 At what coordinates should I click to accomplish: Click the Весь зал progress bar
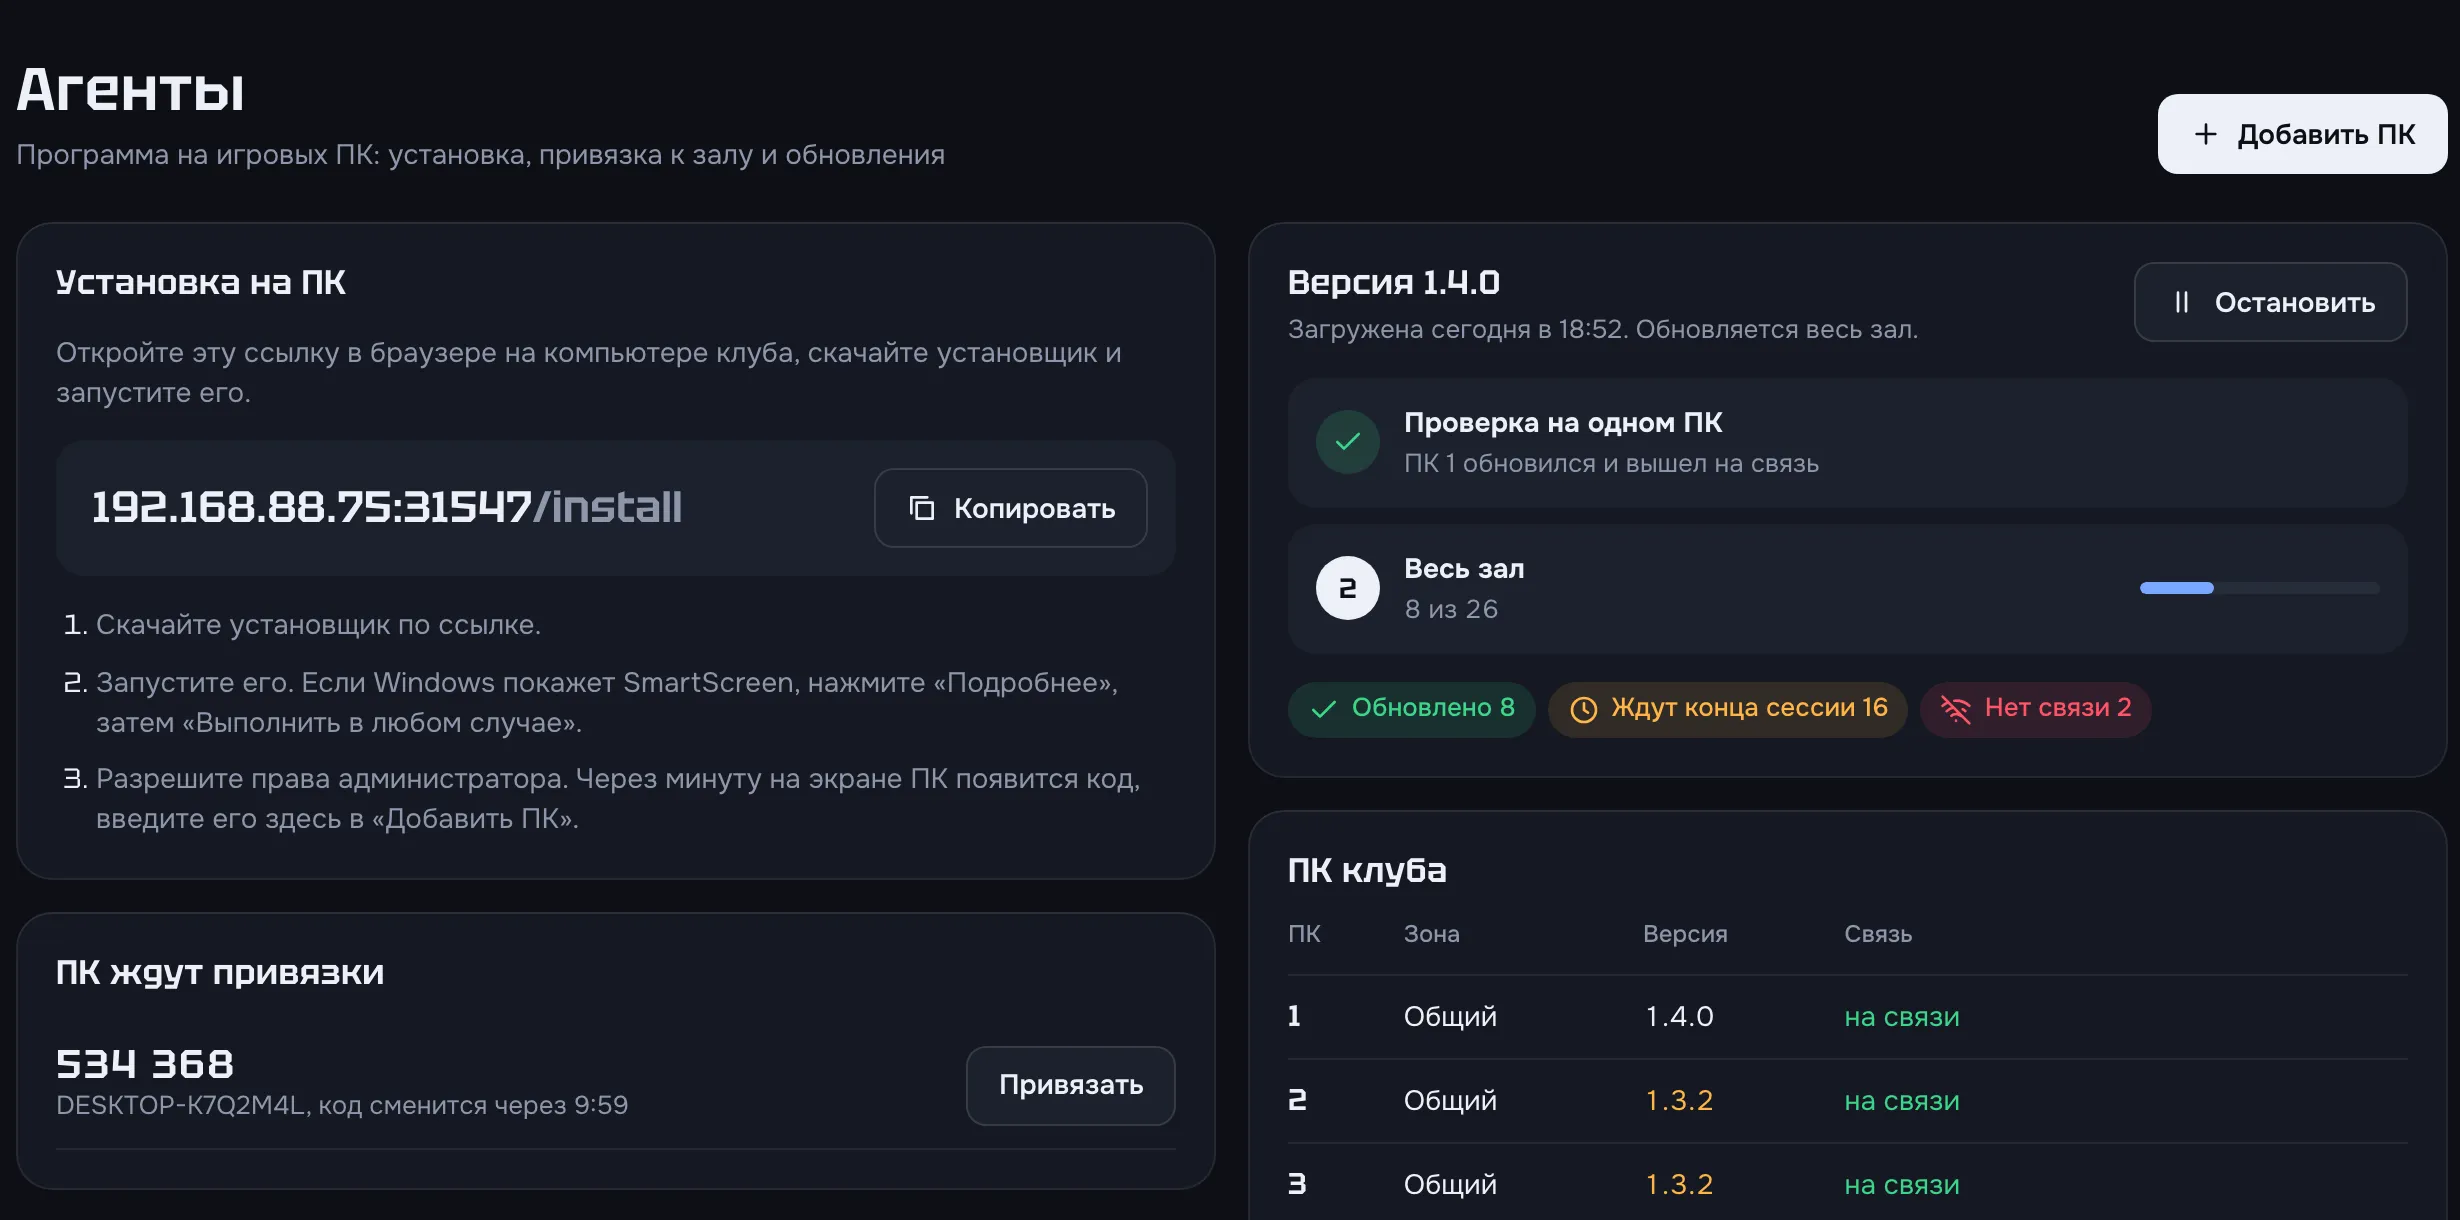[x=2260, y=588]
